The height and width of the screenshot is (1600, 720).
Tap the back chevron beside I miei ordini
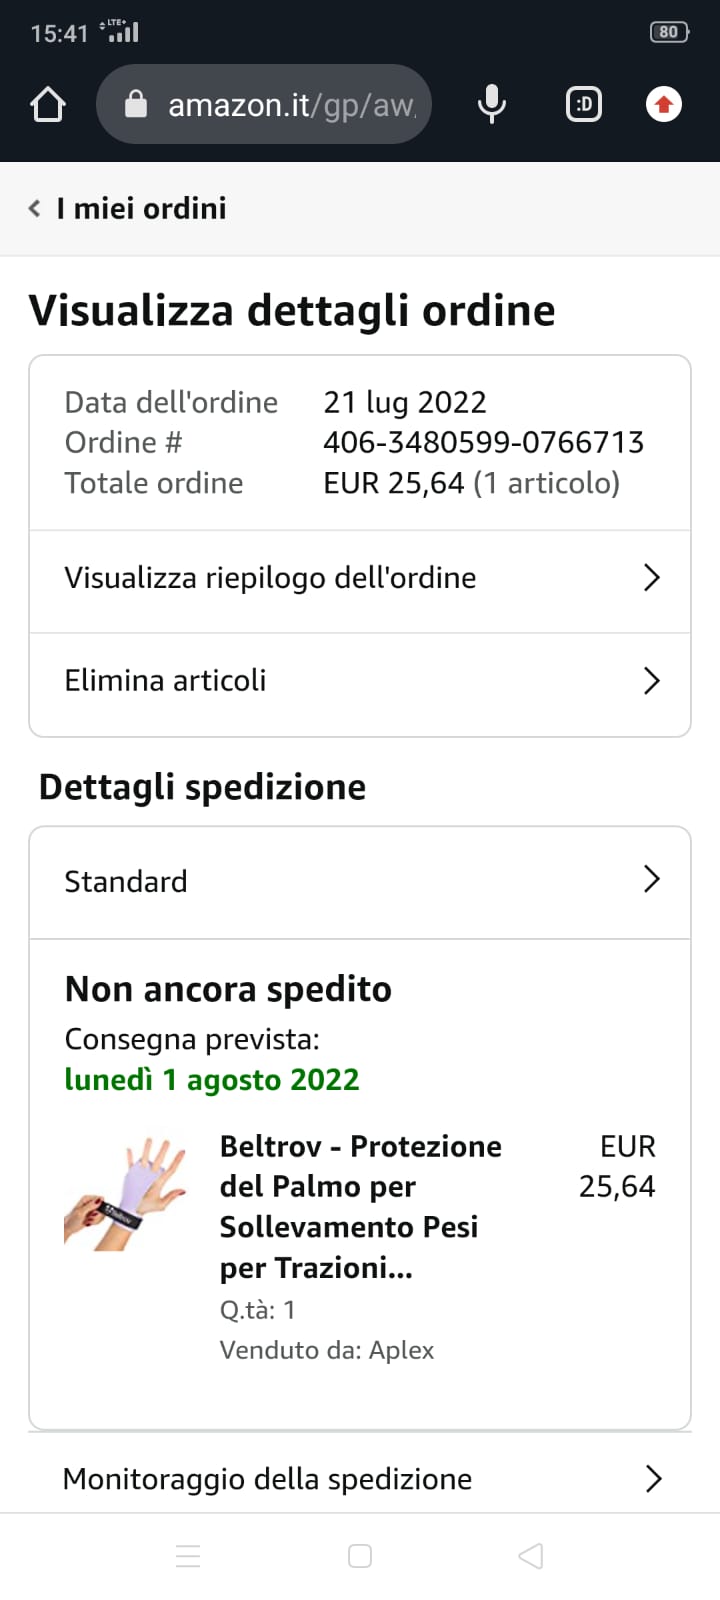point(35,208)
